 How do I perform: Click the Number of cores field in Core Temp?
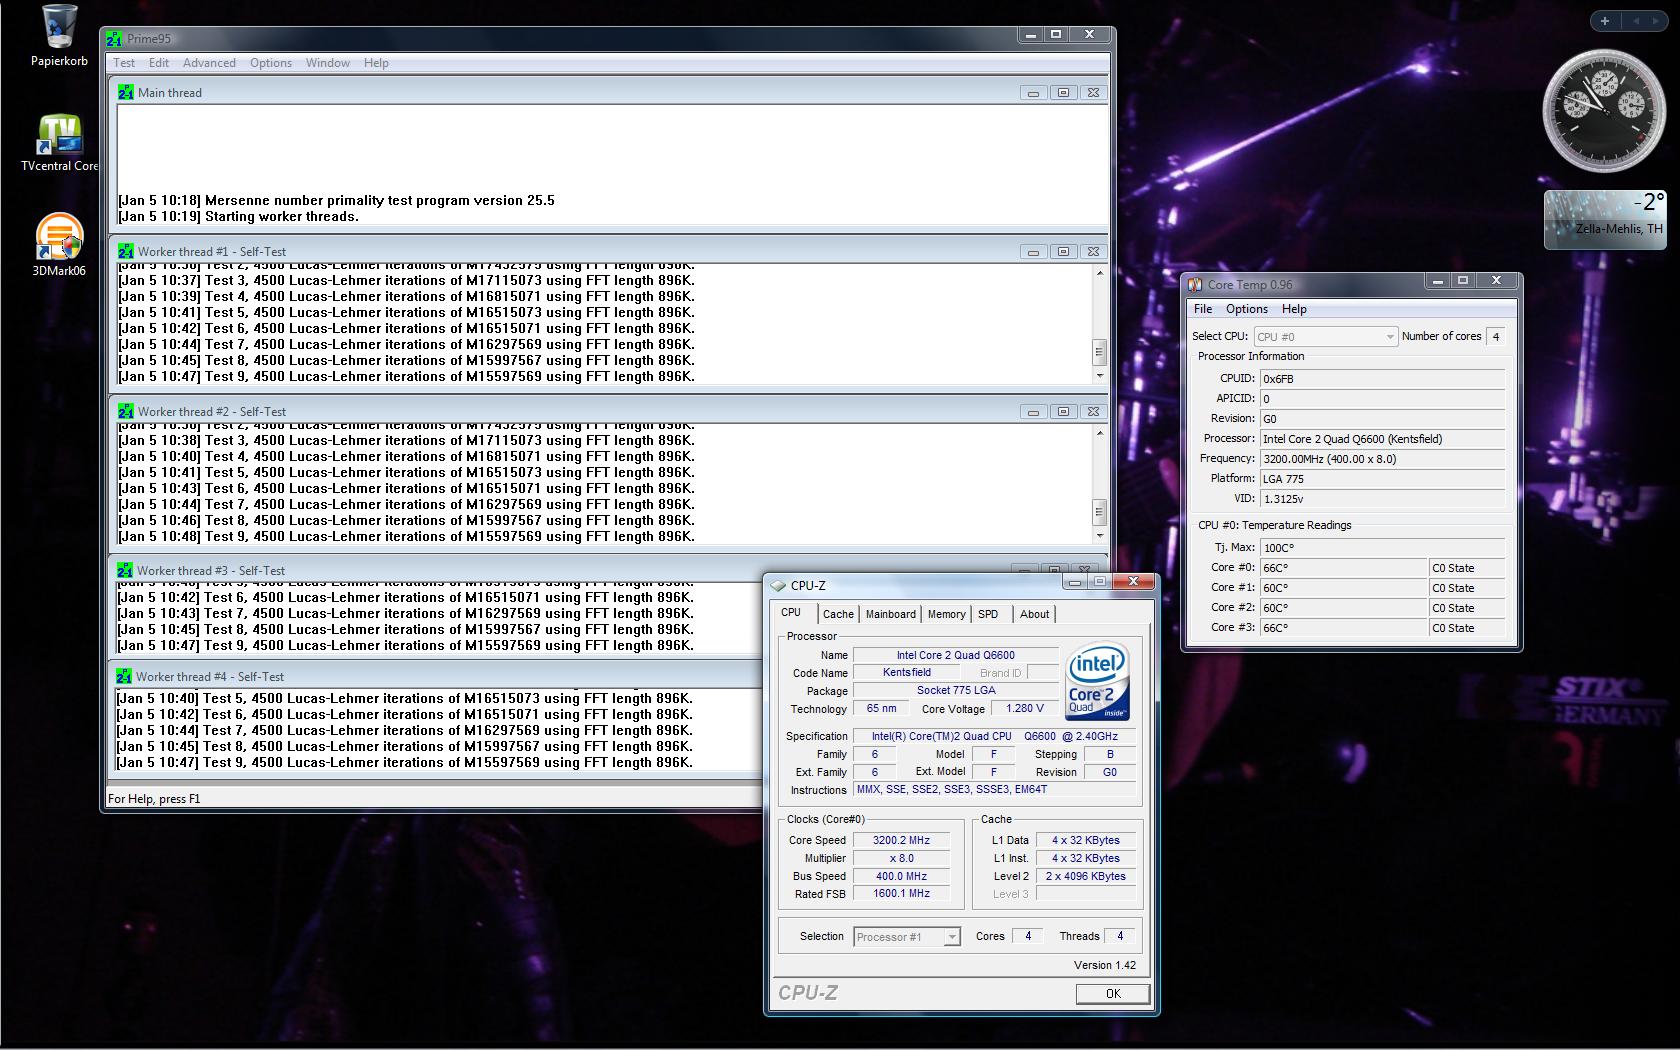tap(1495, 337)
